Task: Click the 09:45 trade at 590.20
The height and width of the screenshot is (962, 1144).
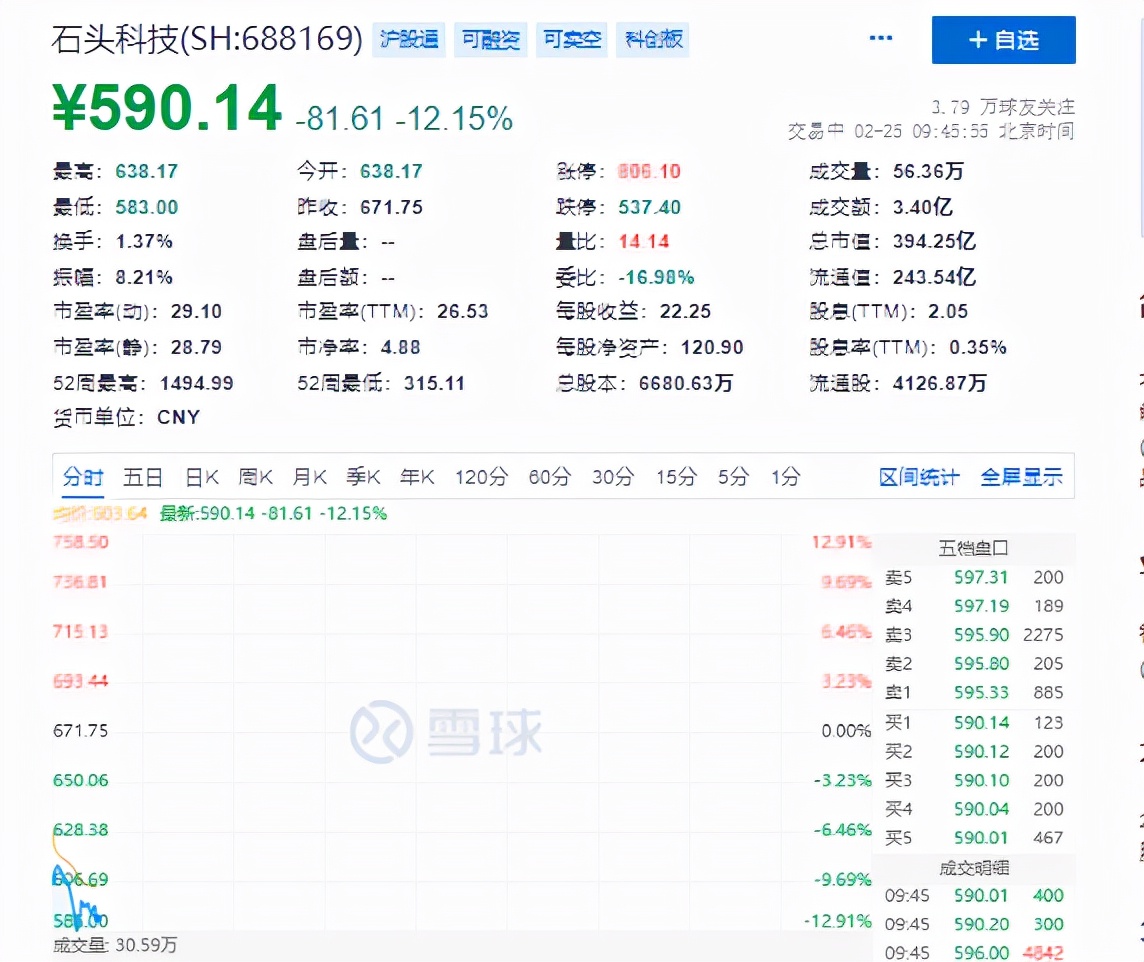Action: click(x=974, y=925)
